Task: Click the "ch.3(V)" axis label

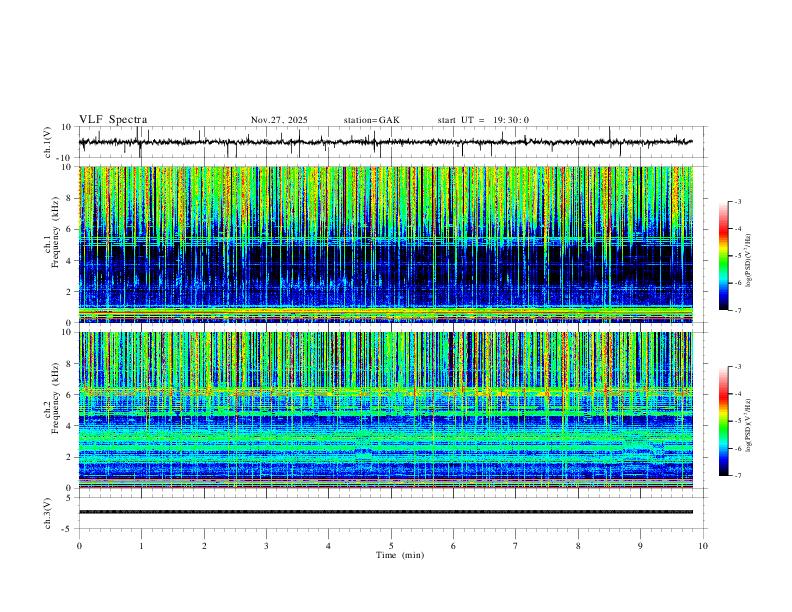Action: (x=48, y=513)
